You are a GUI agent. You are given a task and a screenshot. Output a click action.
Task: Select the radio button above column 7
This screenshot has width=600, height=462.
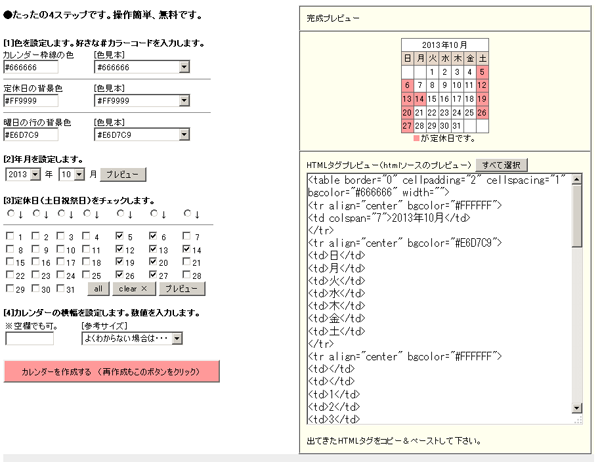187,213
